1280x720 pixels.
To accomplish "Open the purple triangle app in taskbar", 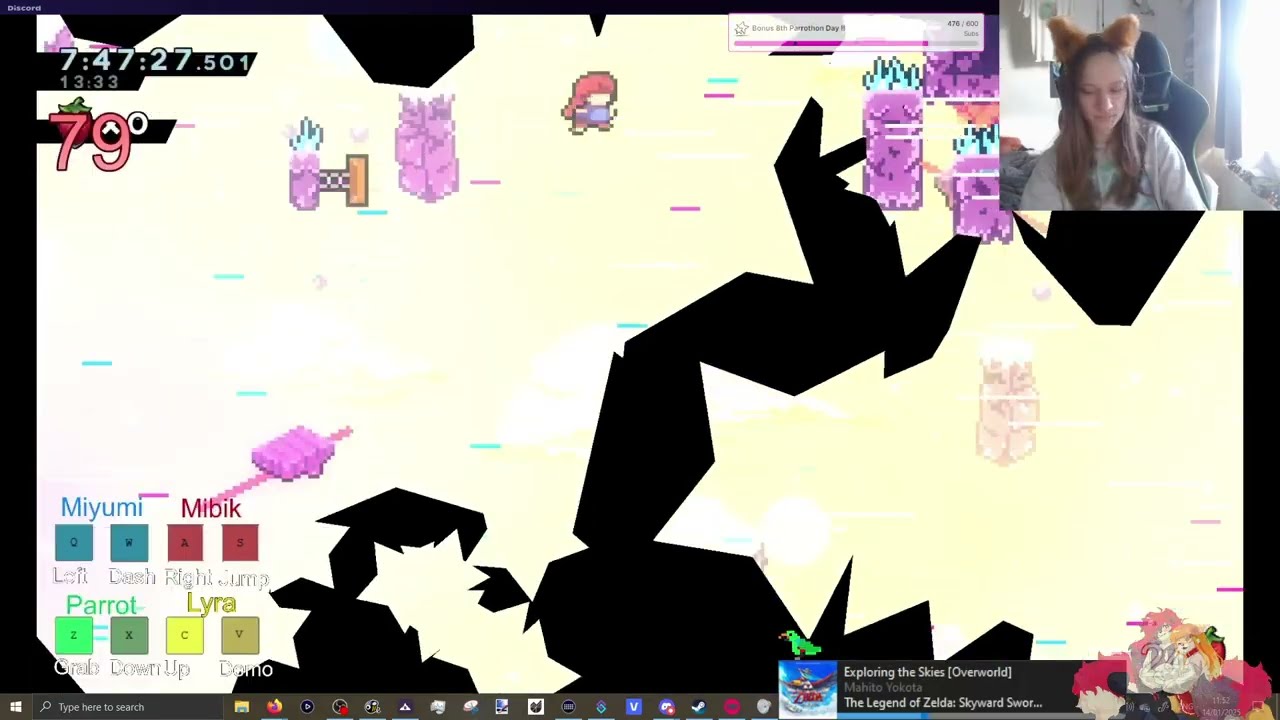I will pyautogui.click(x=405, y=707).
